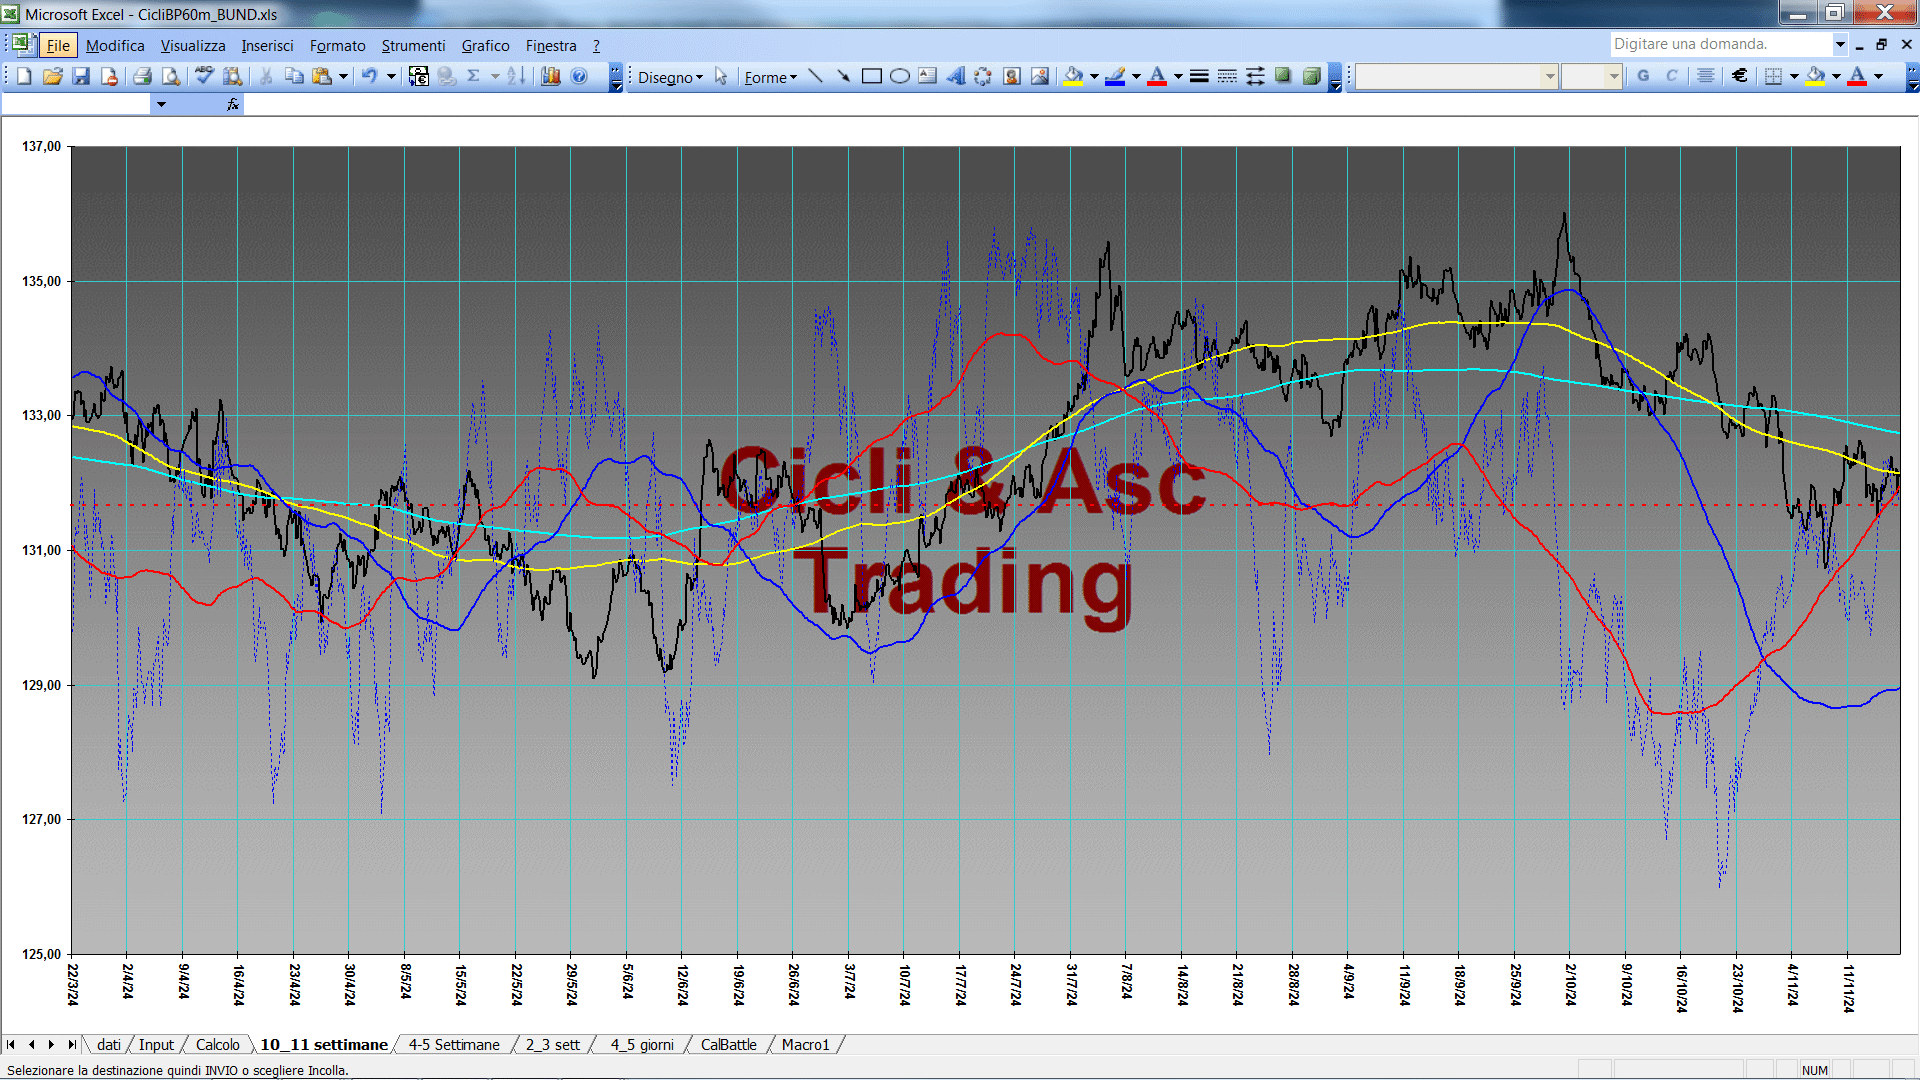Image resolution: width=1920 pixels, height=1080 pixels.
Task: Apply yellow Fill Color in drawing toolbar
Action: pyautogui.click(x=1074, y=76)
